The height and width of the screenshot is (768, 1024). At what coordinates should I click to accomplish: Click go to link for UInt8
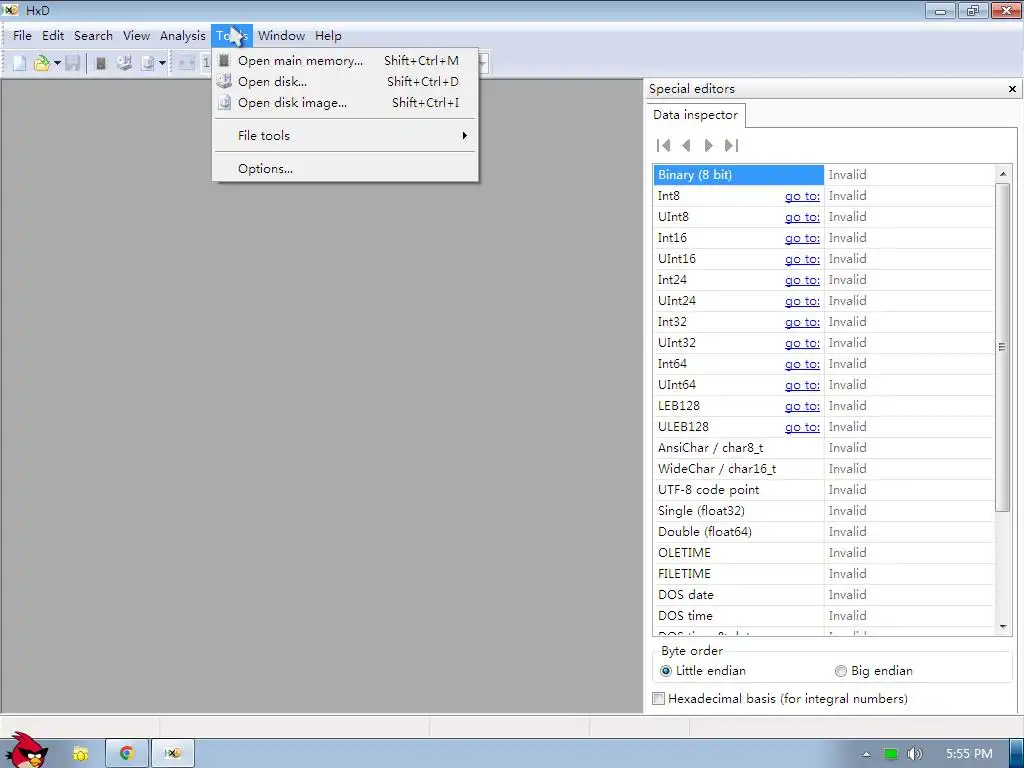coord(802,217)
